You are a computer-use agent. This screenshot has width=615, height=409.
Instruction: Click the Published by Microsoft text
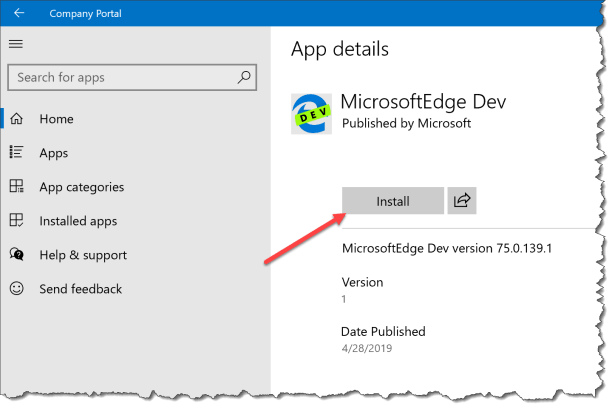pyautogui.click(x=406, y=123)
